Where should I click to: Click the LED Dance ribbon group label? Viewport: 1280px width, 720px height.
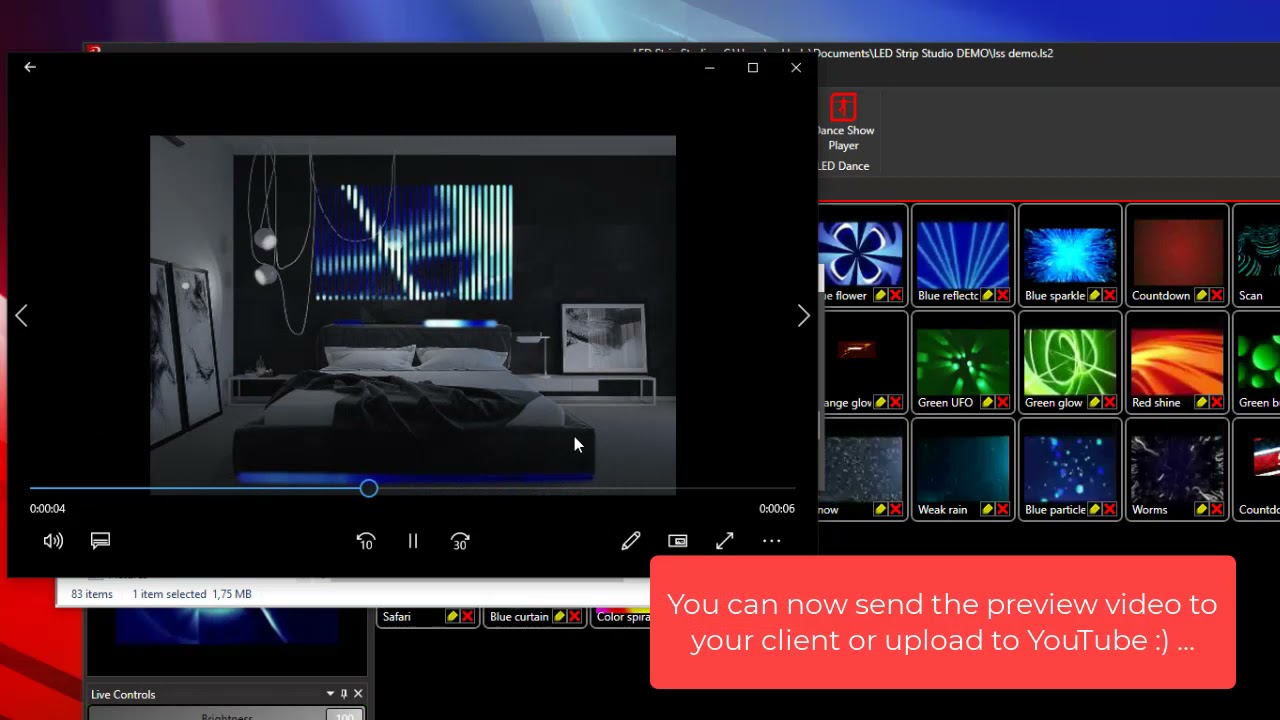coord(843,166)
